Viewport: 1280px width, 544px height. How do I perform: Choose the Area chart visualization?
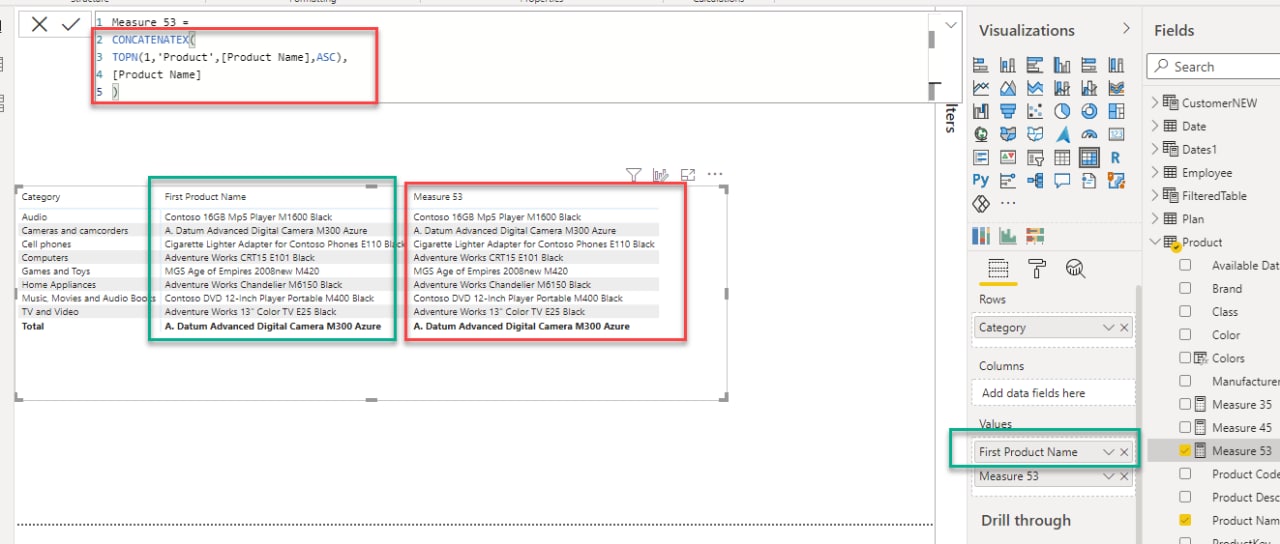click(1008, 88)
